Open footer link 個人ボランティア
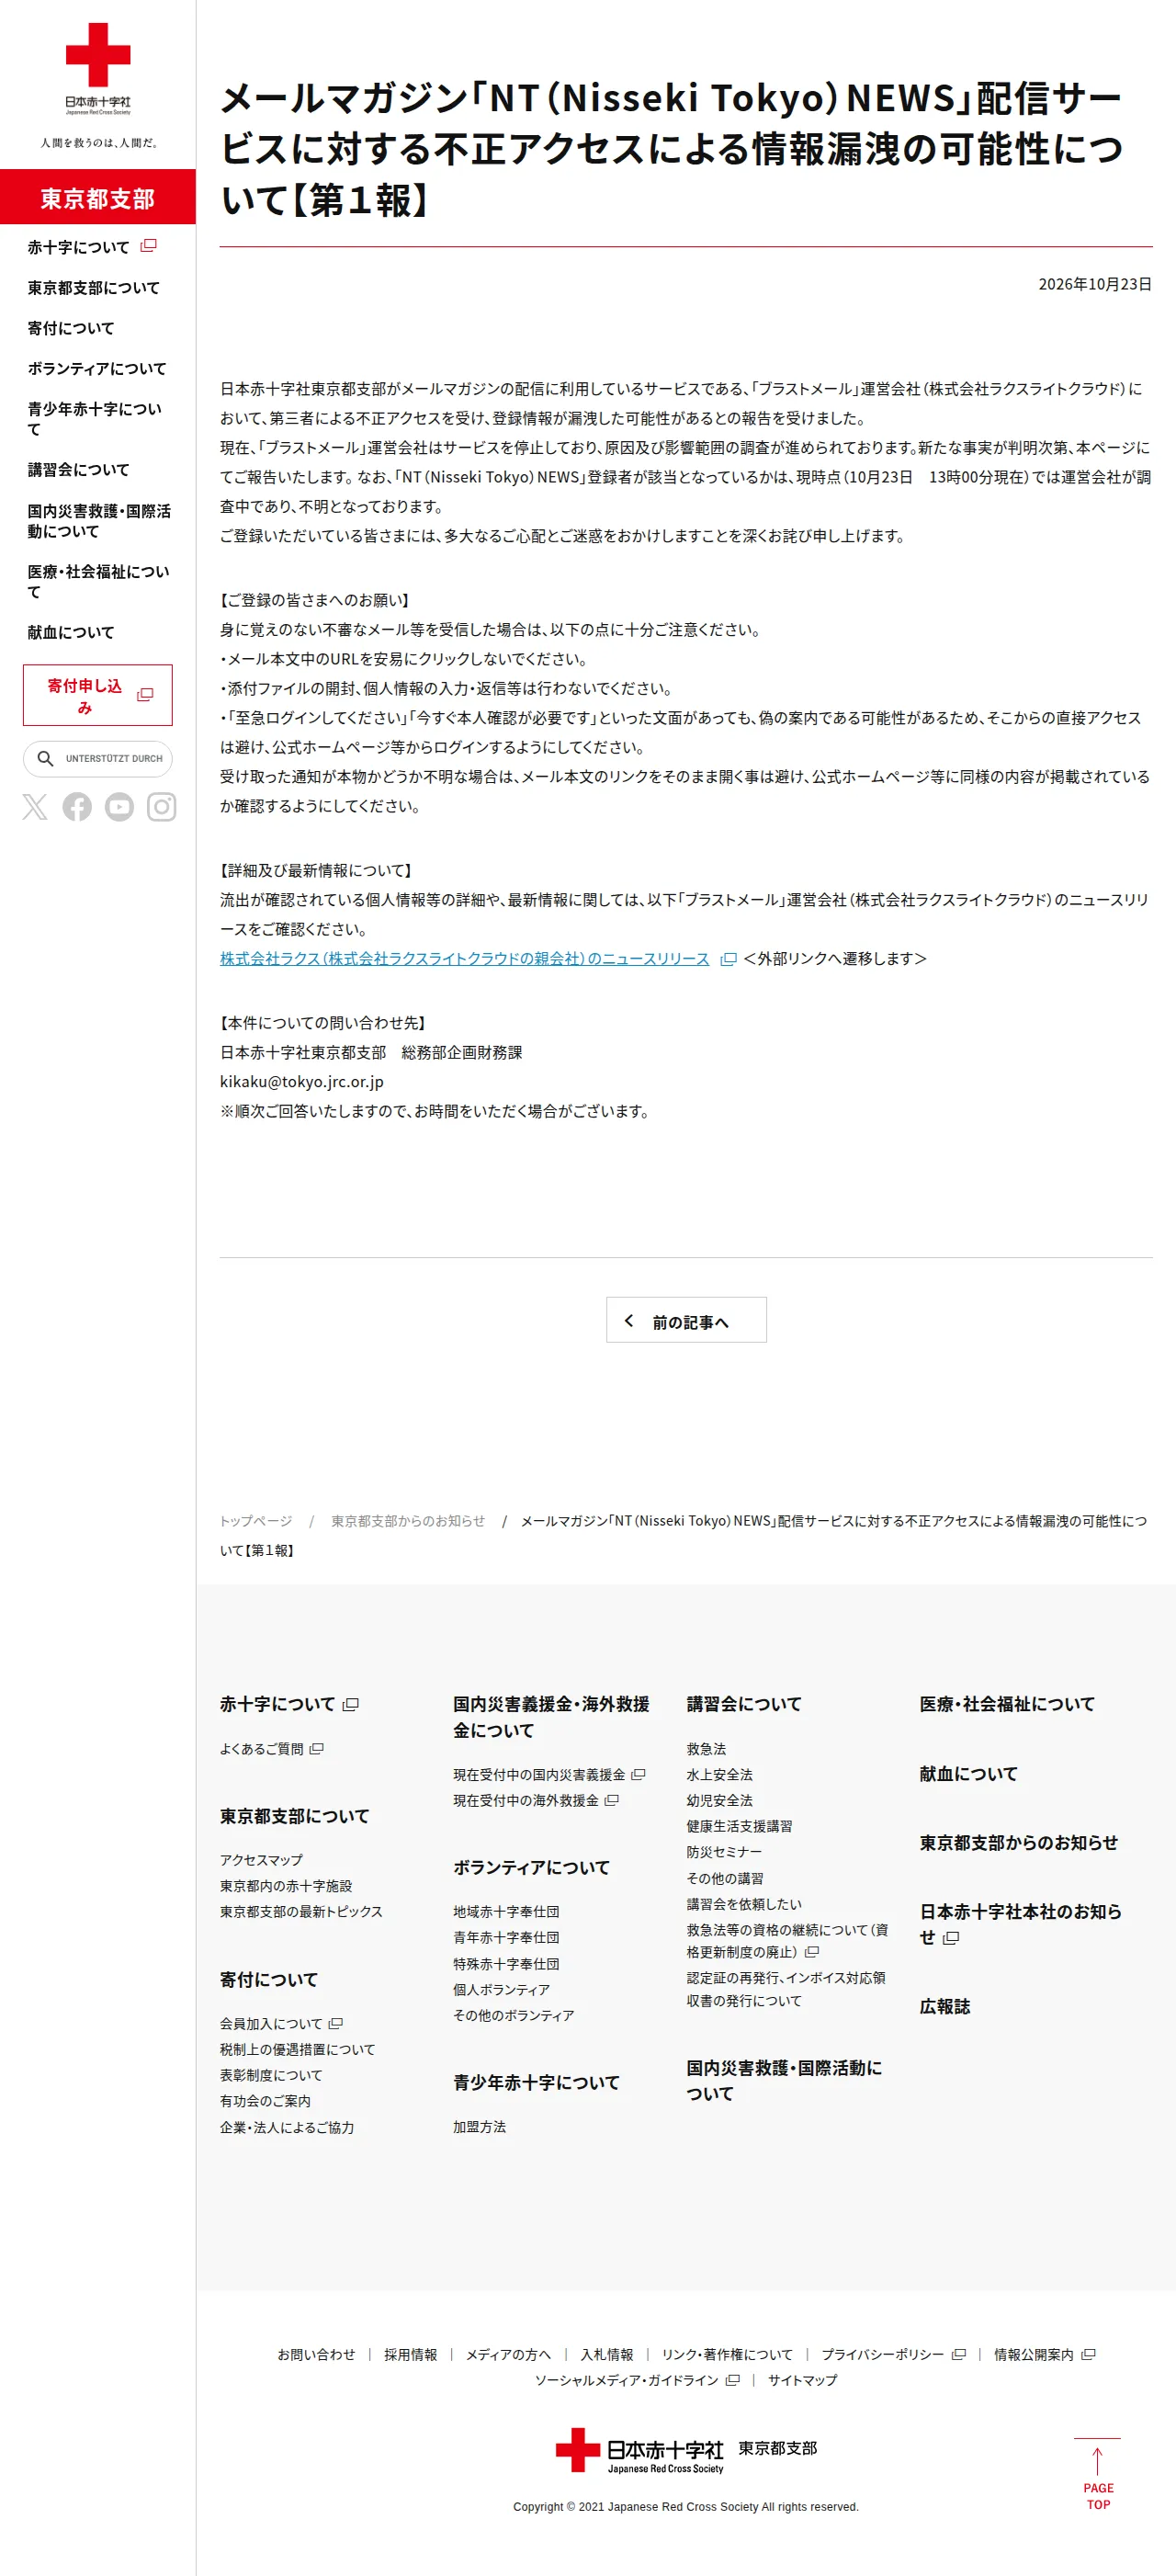The image size is (1176, 2576). pos(501,1990)
